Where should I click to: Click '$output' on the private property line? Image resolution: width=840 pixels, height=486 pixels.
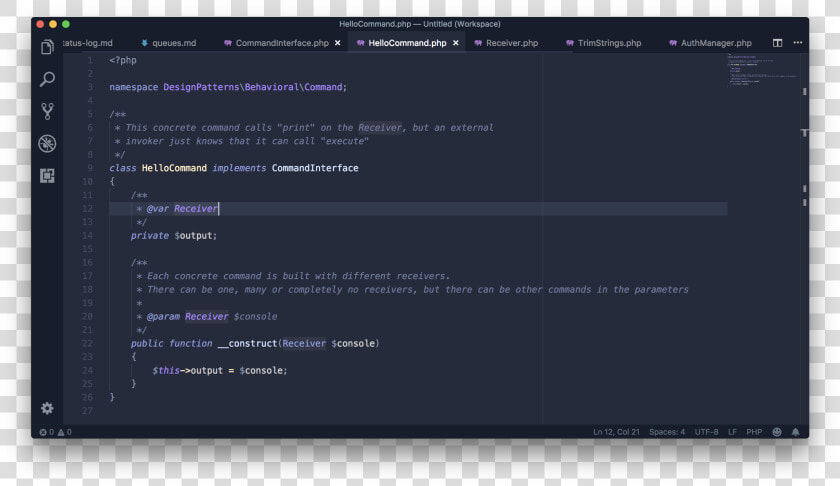coord(193,235)
